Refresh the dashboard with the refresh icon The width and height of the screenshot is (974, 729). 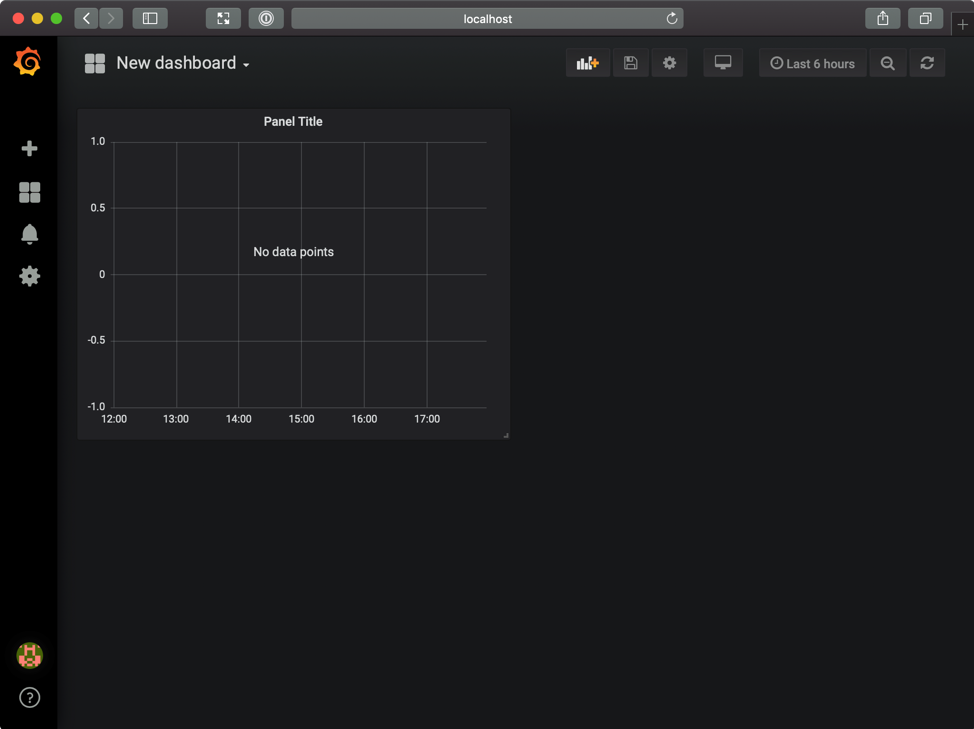pos(927,63)
